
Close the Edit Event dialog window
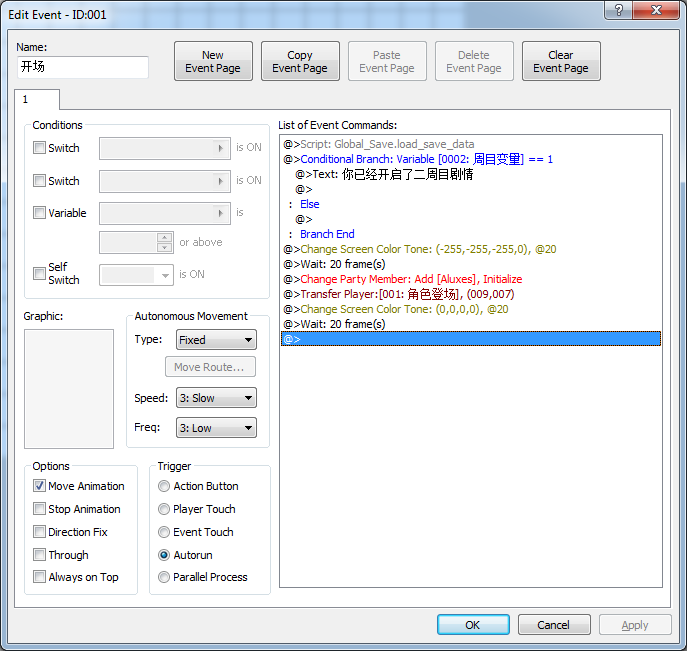[x=655, y=10]
